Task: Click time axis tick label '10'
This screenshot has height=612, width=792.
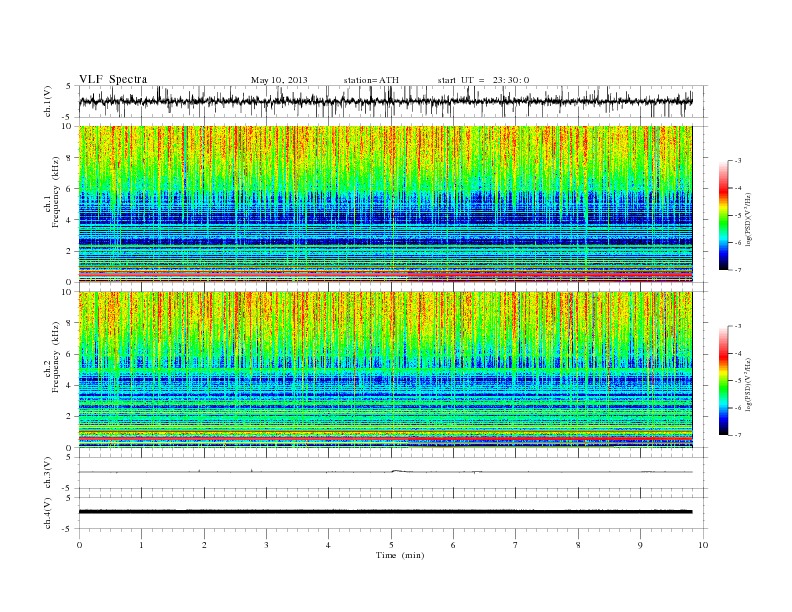Action: coord(703,545)
